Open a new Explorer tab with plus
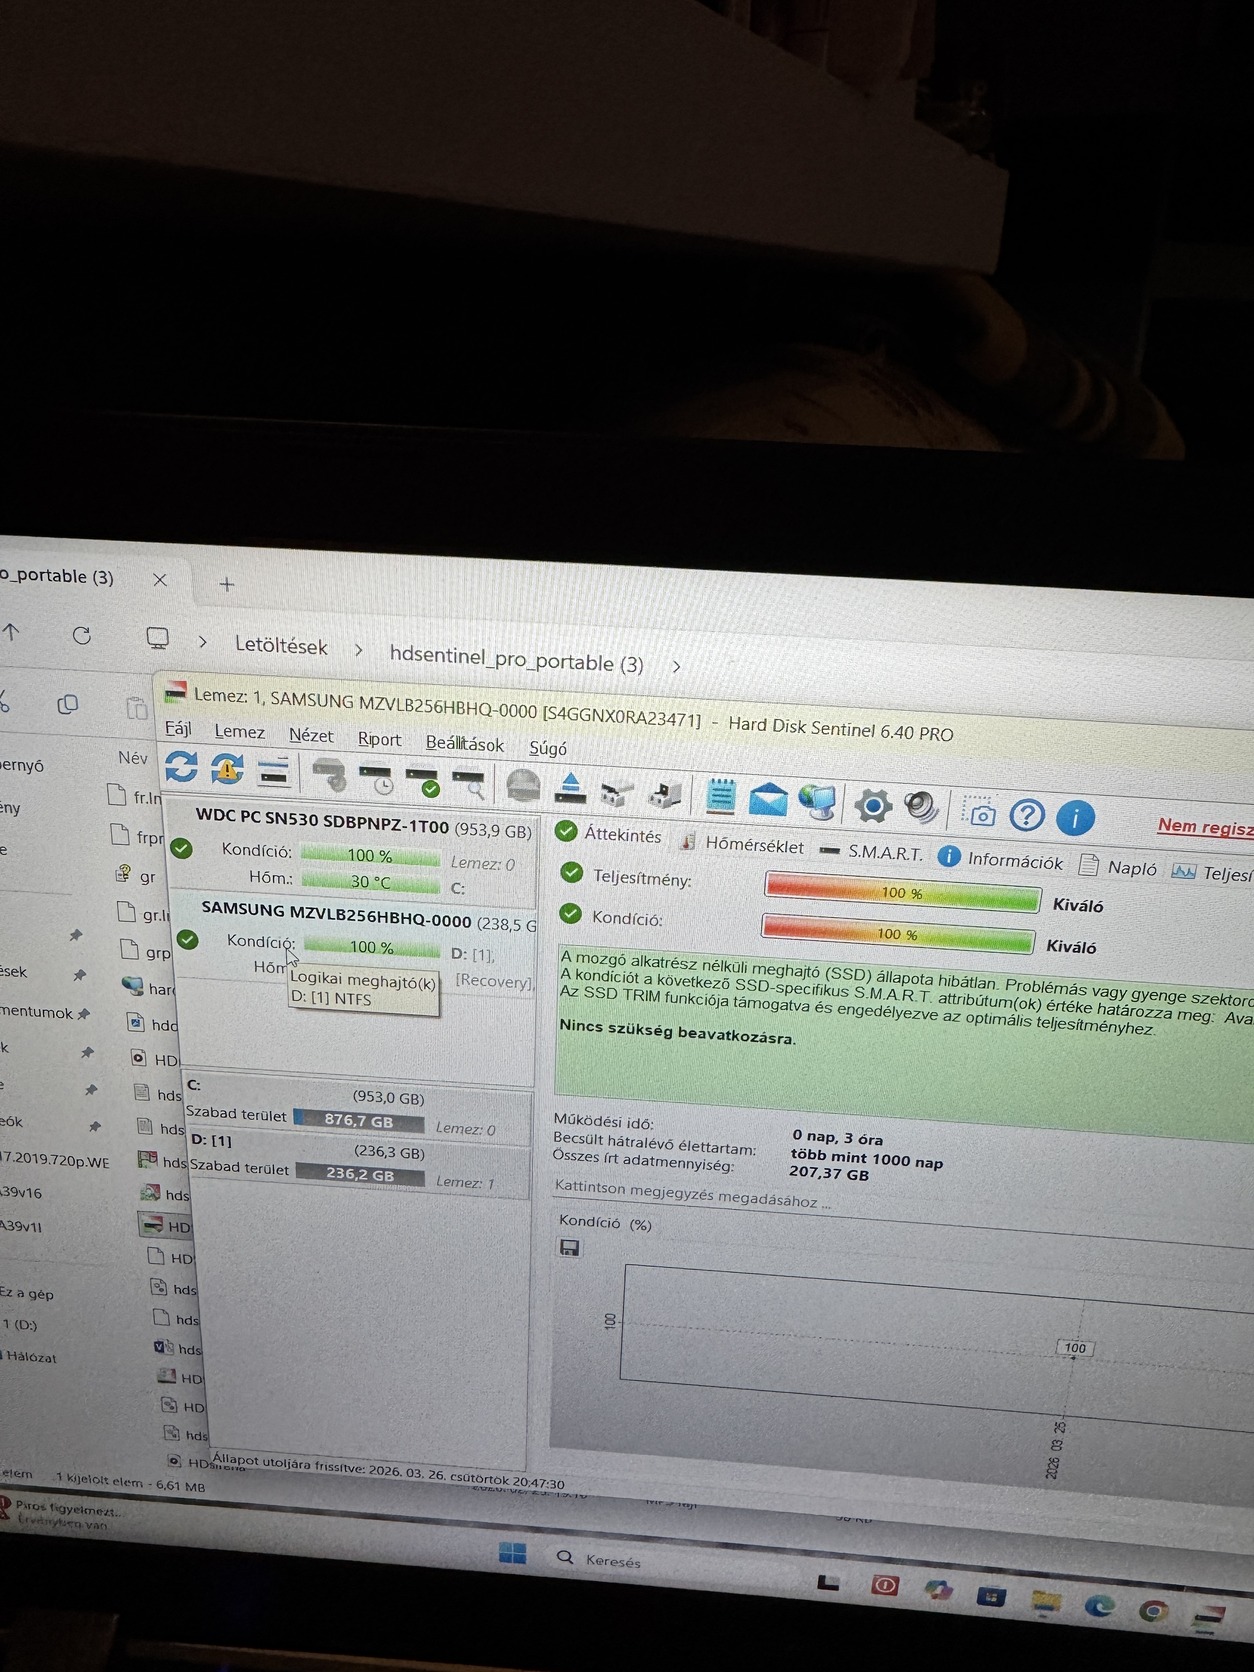Screen dimensions: 1254x1672 coord(227,584)
